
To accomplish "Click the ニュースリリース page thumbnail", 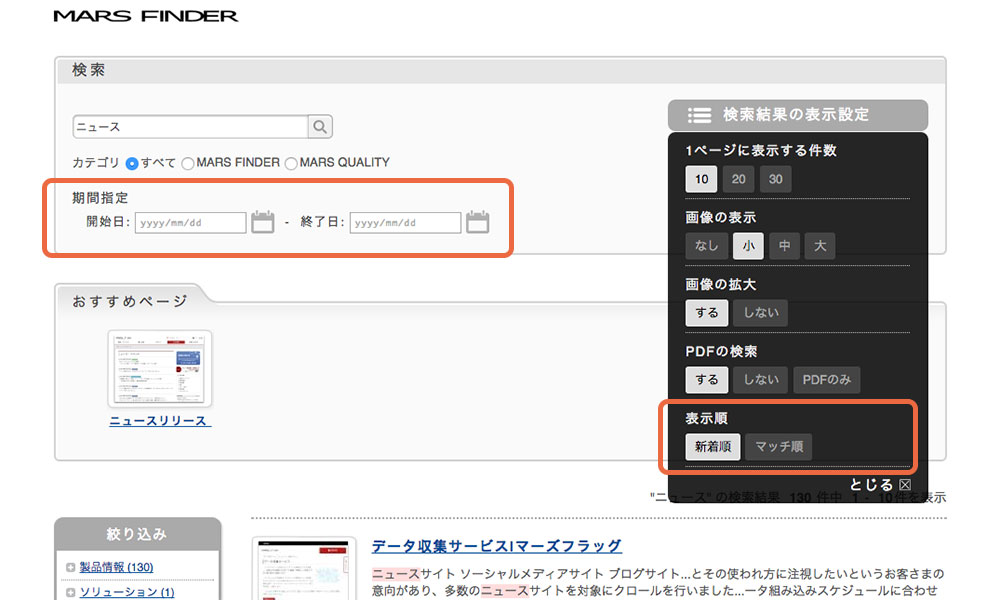I will 159,369.
